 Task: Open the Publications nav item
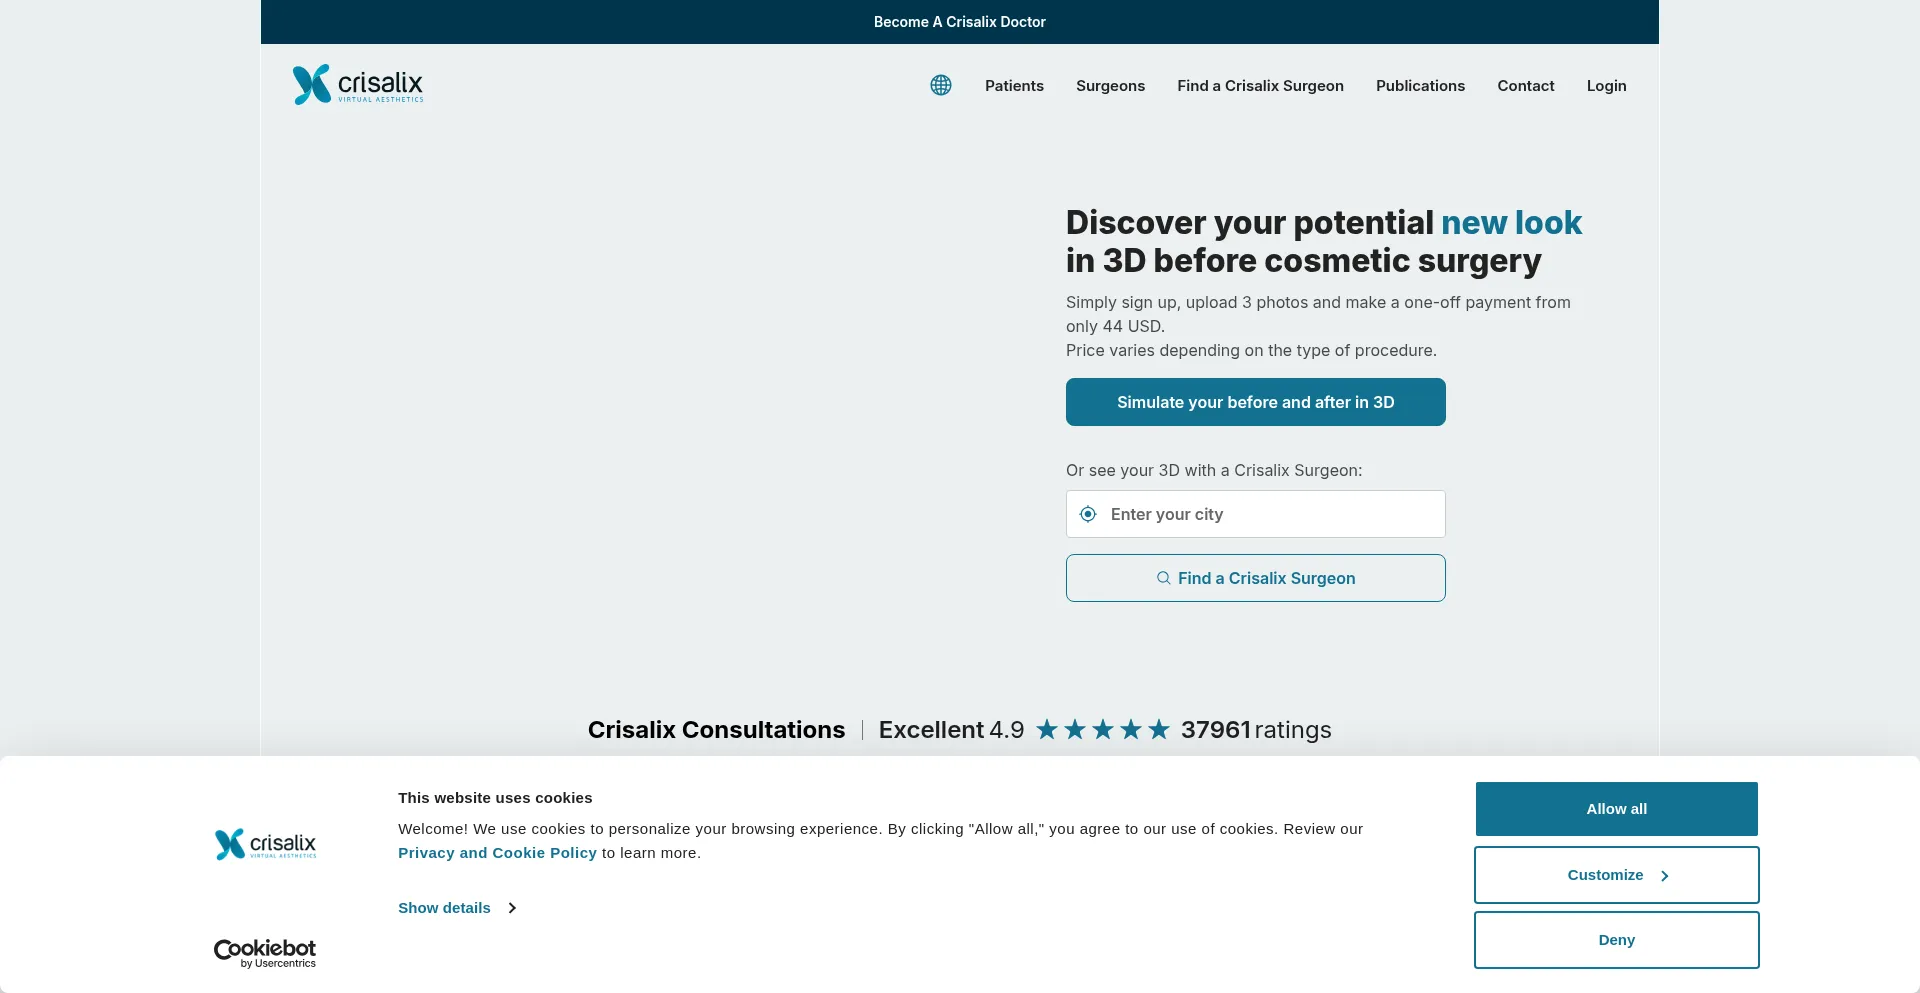pyautogui.click(x=1420, y=86)
